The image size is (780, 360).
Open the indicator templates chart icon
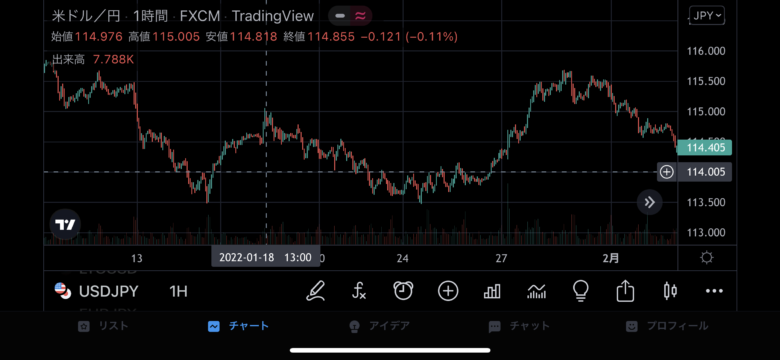tap(536, 291)
